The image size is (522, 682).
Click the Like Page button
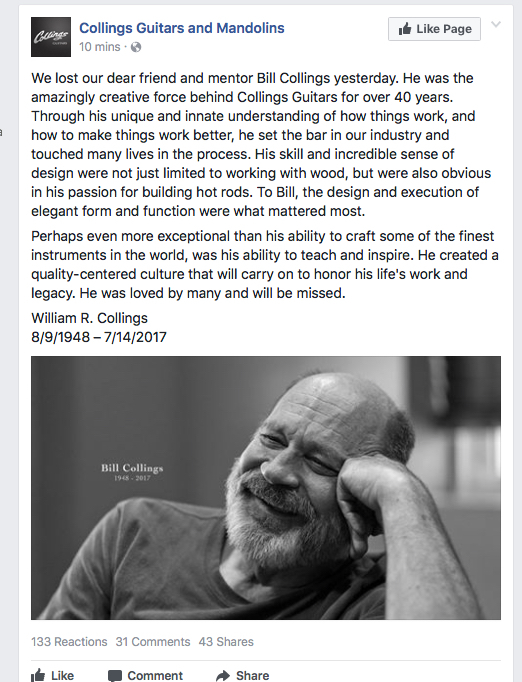(x=434, y=29)
